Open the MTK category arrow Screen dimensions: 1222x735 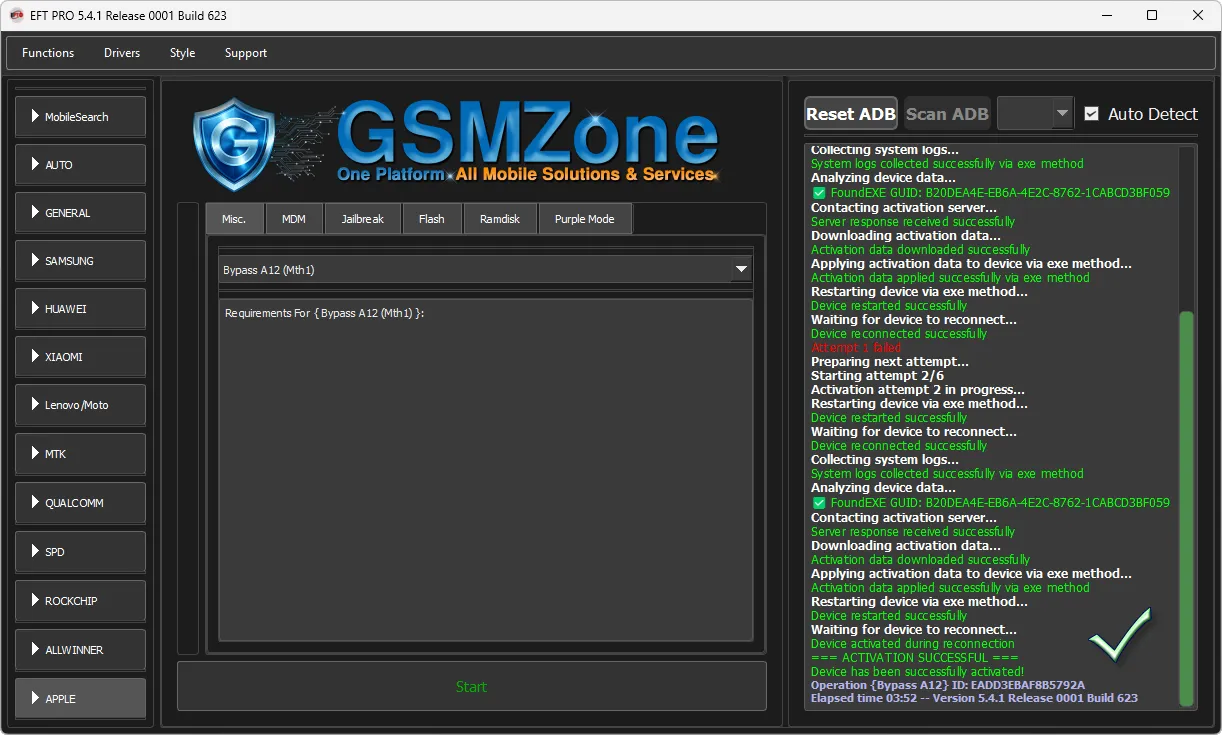(35, 454)
